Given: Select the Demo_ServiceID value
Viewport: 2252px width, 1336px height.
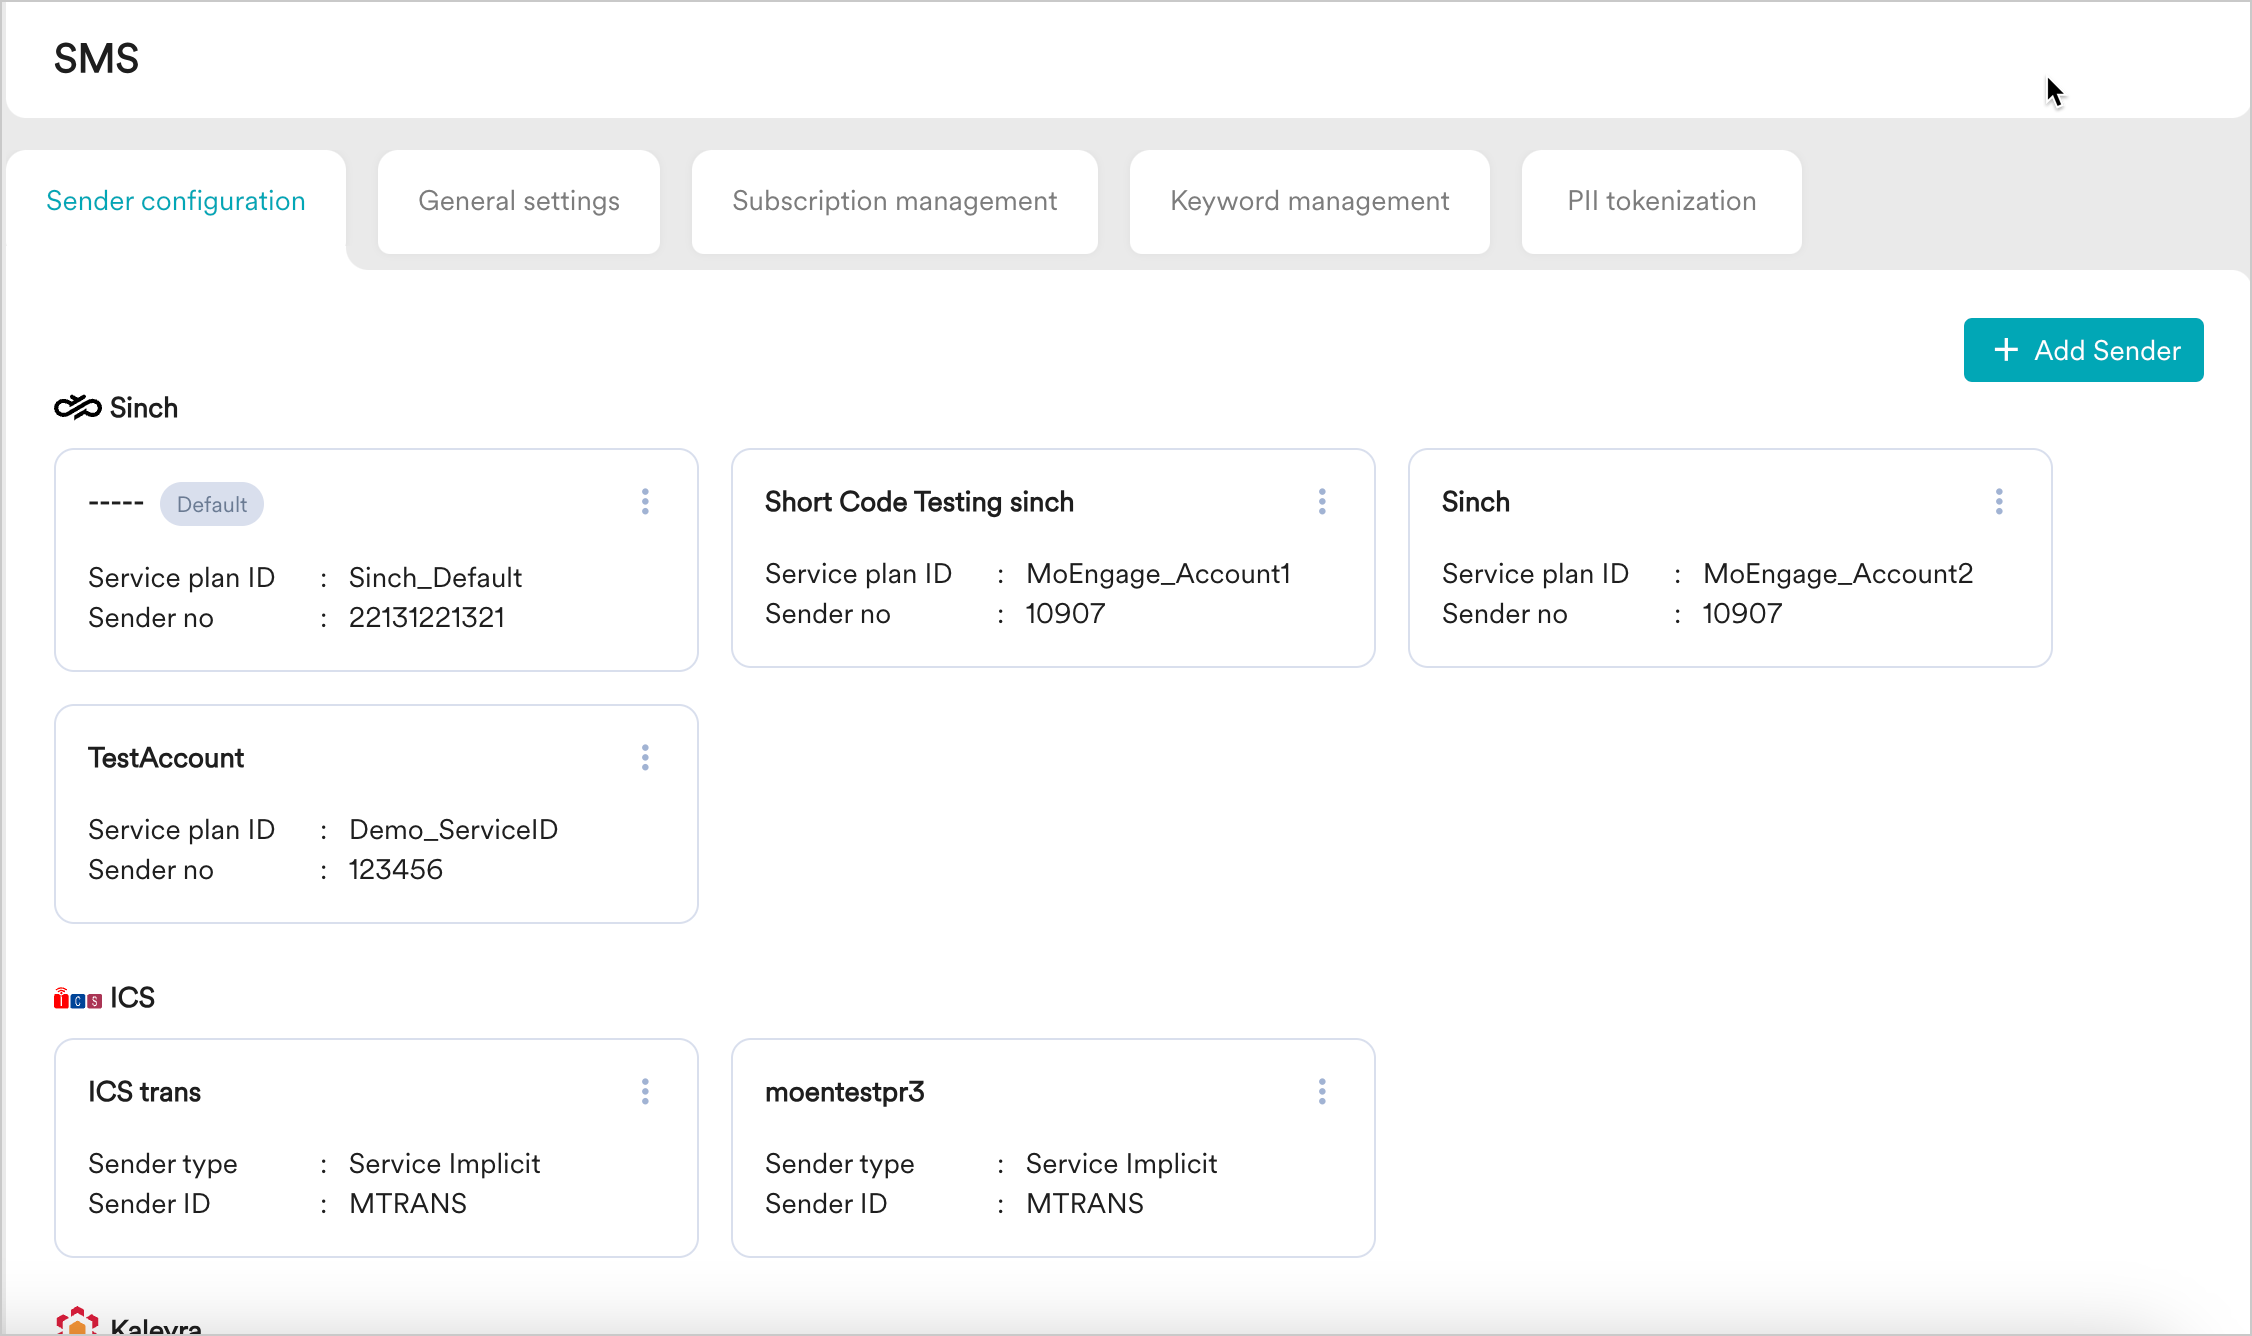Looking at the screenshot, I should tap(453, 830).
